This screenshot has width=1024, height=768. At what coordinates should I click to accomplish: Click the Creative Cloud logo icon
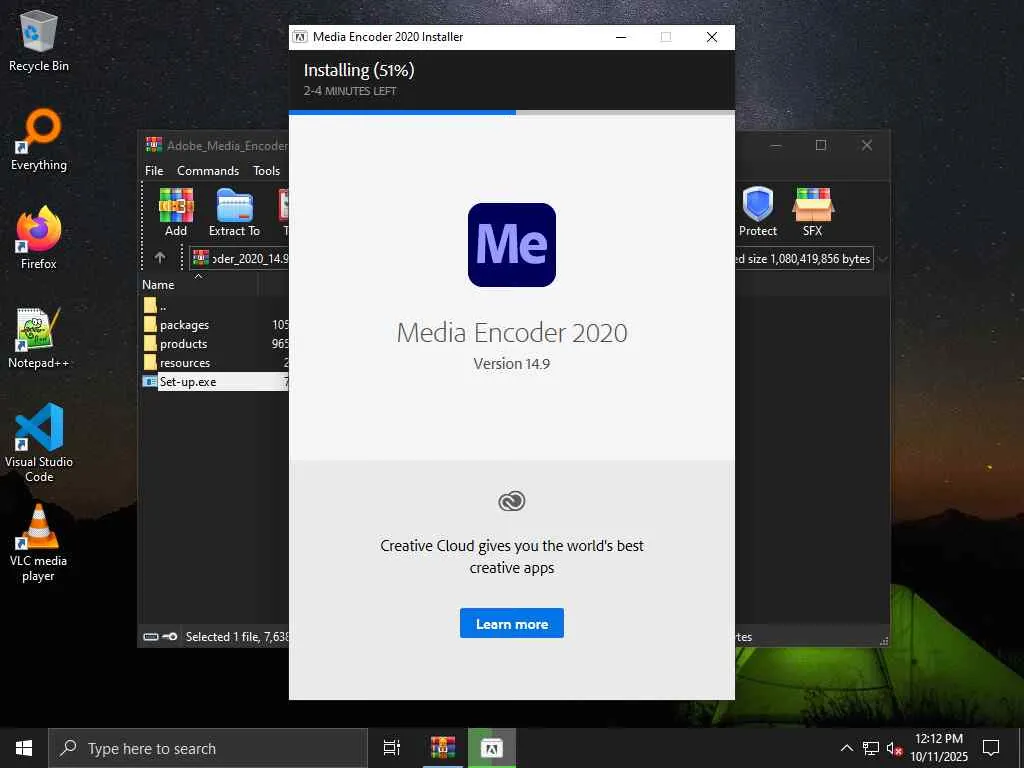[511, 501]
